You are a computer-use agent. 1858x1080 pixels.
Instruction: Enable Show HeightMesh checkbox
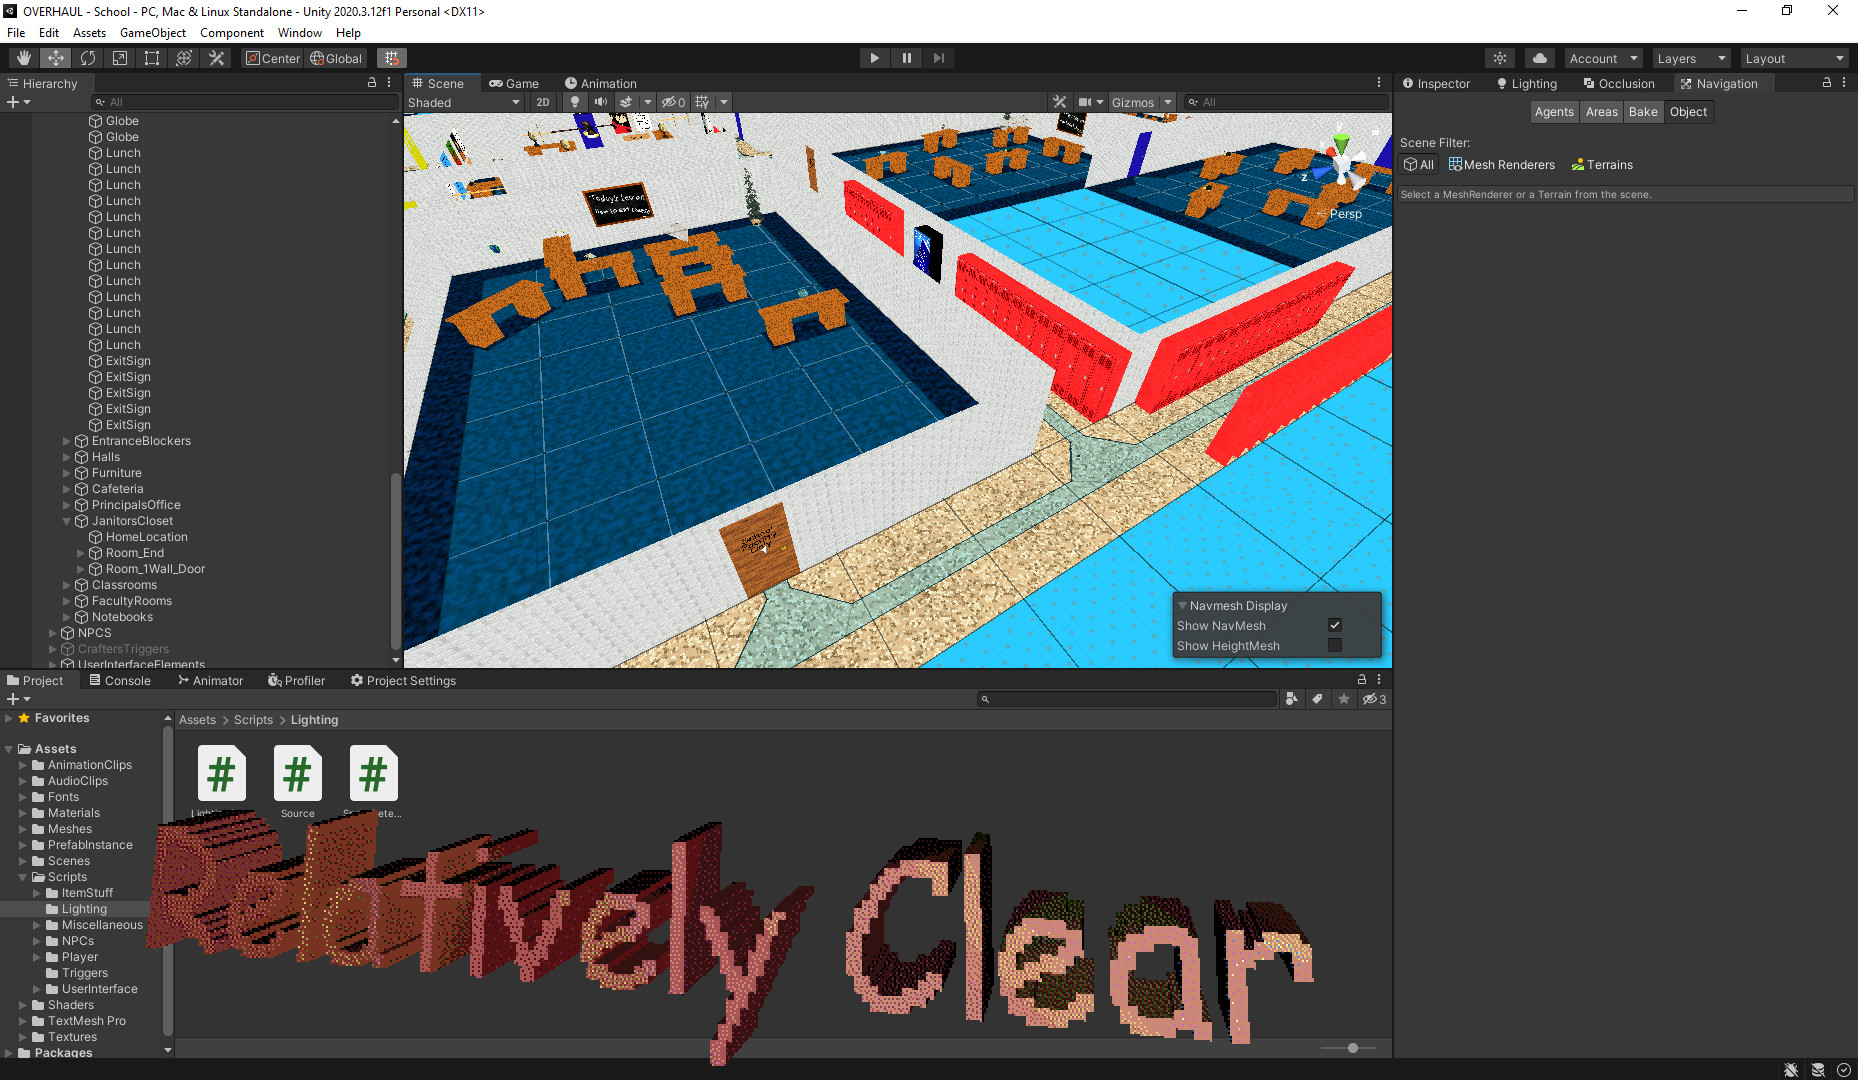click(1335, 645)
